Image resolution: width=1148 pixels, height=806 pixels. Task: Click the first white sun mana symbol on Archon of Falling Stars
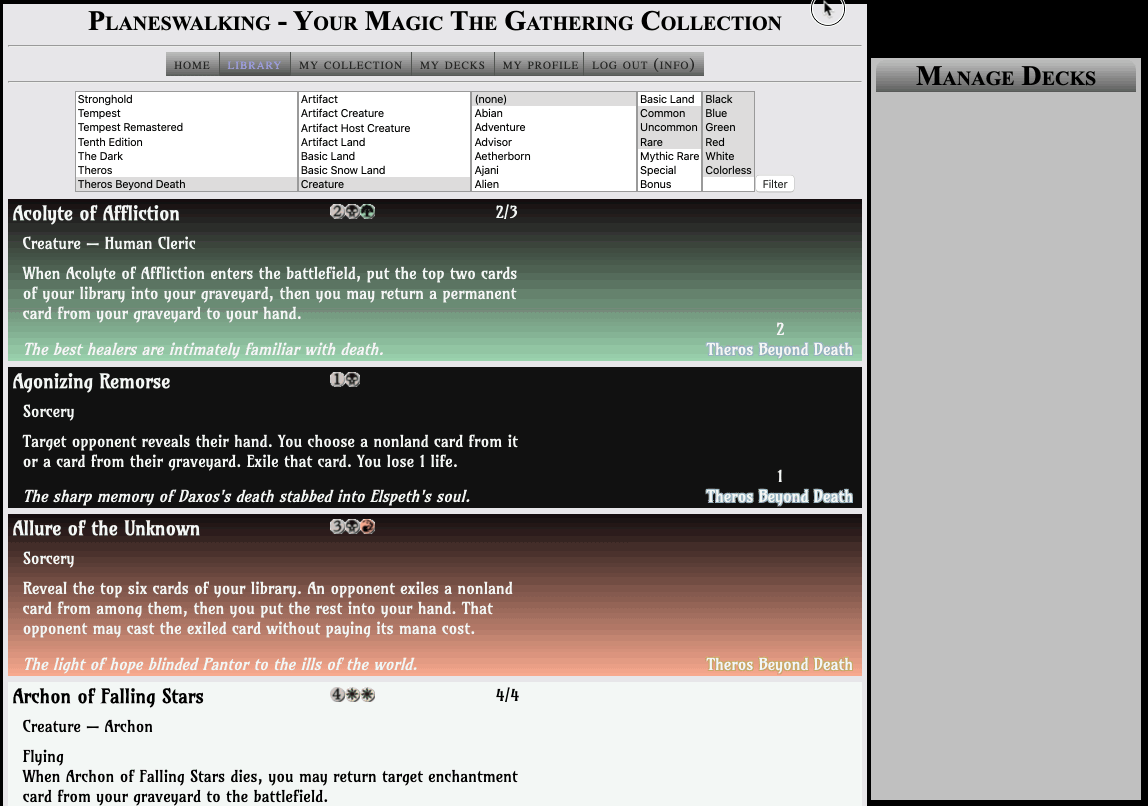pyautogui.click(x=352, y=695)
